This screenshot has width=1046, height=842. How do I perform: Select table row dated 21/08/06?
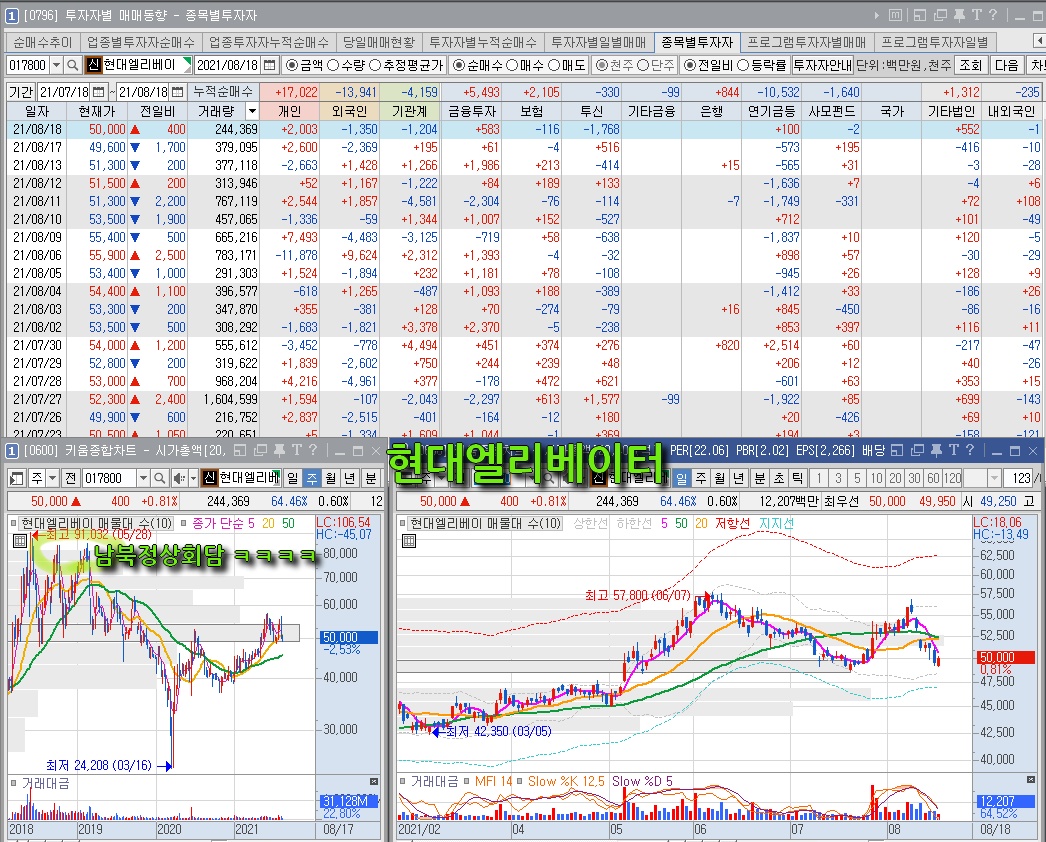[523, 255]
